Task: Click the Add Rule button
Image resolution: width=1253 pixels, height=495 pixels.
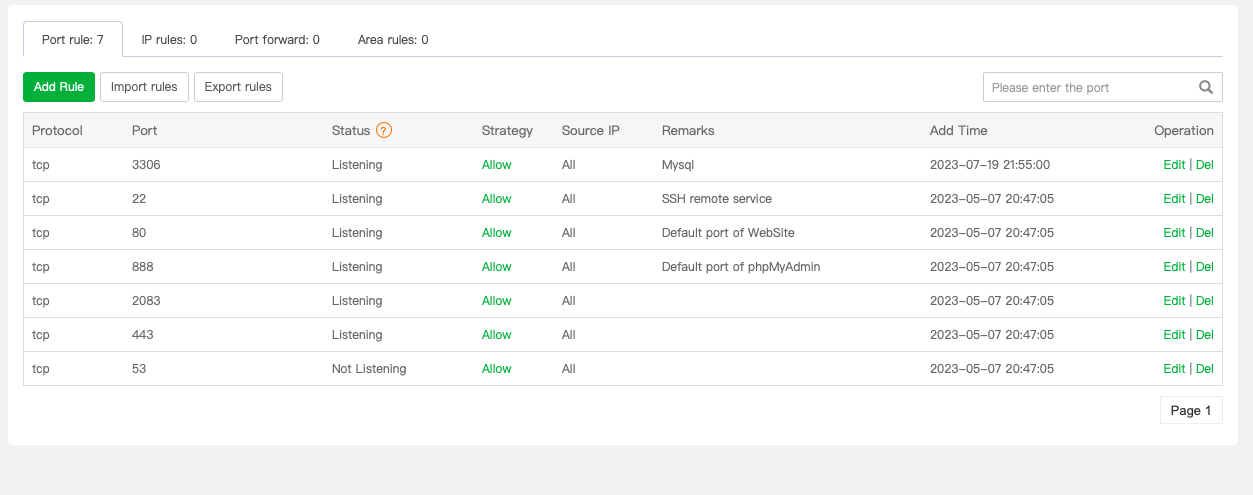Action: tap(59, 87)
